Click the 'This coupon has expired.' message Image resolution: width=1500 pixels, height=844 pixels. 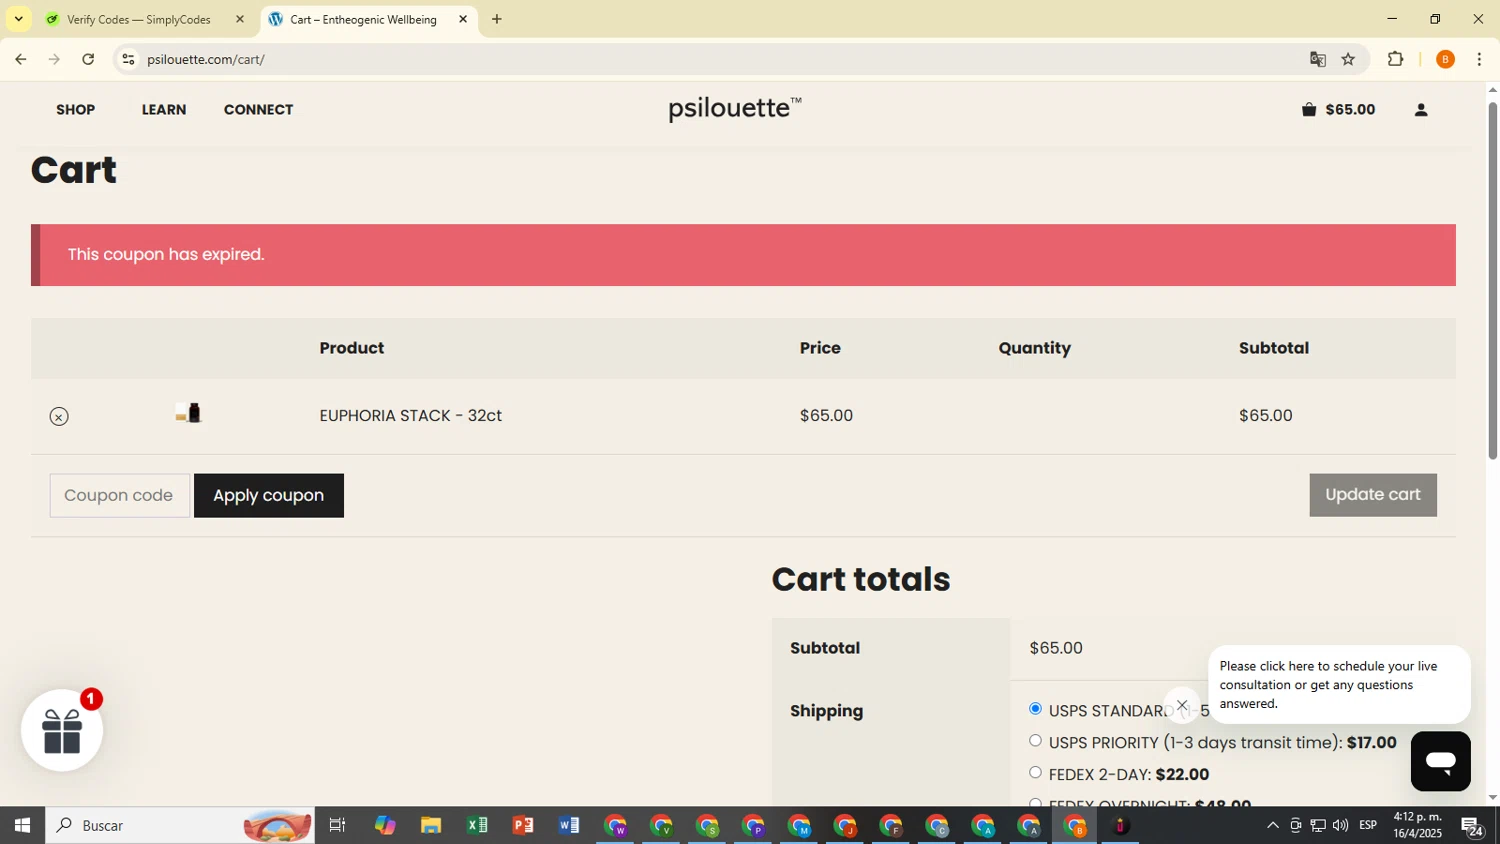tap(166, 255)
